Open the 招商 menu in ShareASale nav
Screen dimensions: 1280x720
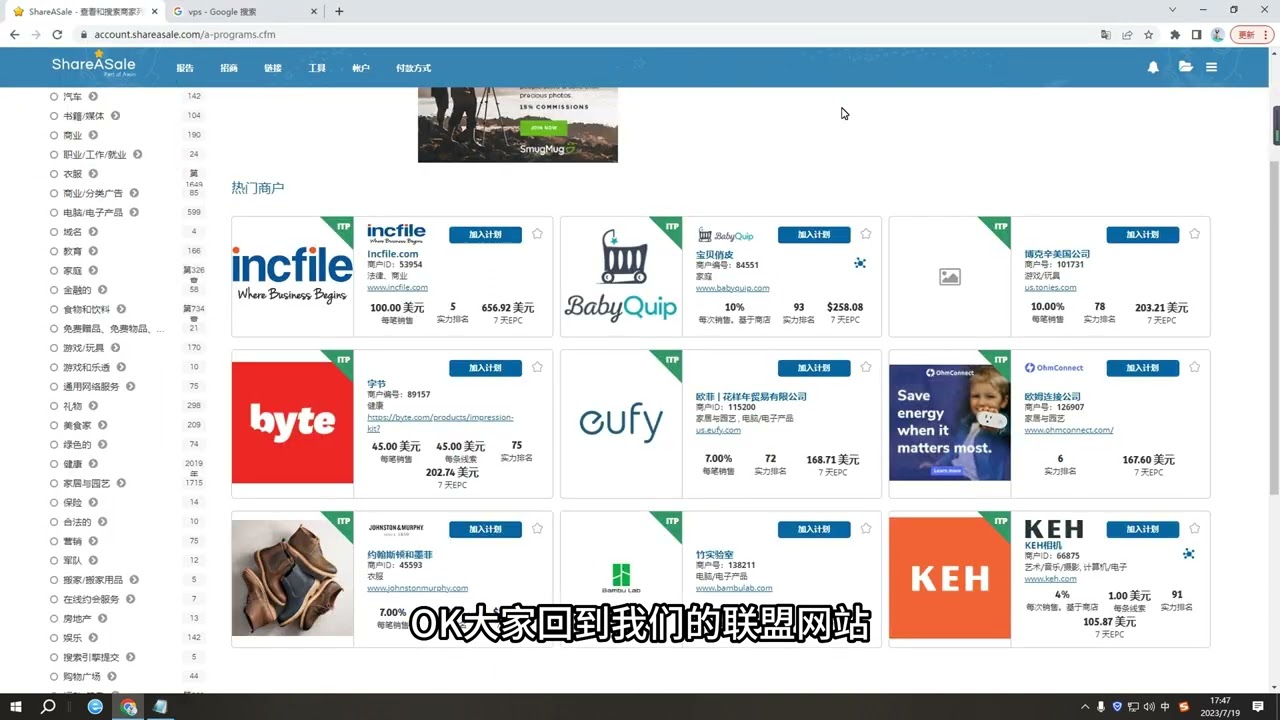click(229, 68)
